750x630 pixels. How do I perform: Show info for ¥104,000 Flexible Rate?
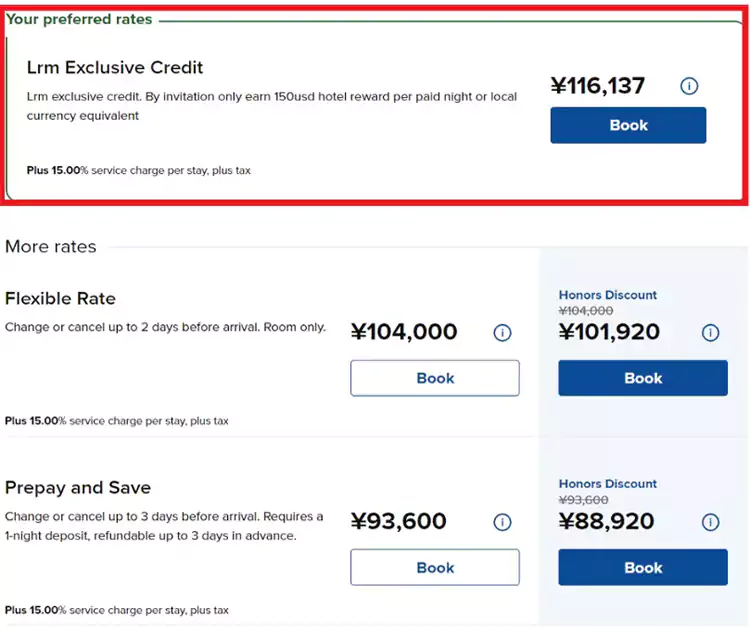[x=503, y=333]
